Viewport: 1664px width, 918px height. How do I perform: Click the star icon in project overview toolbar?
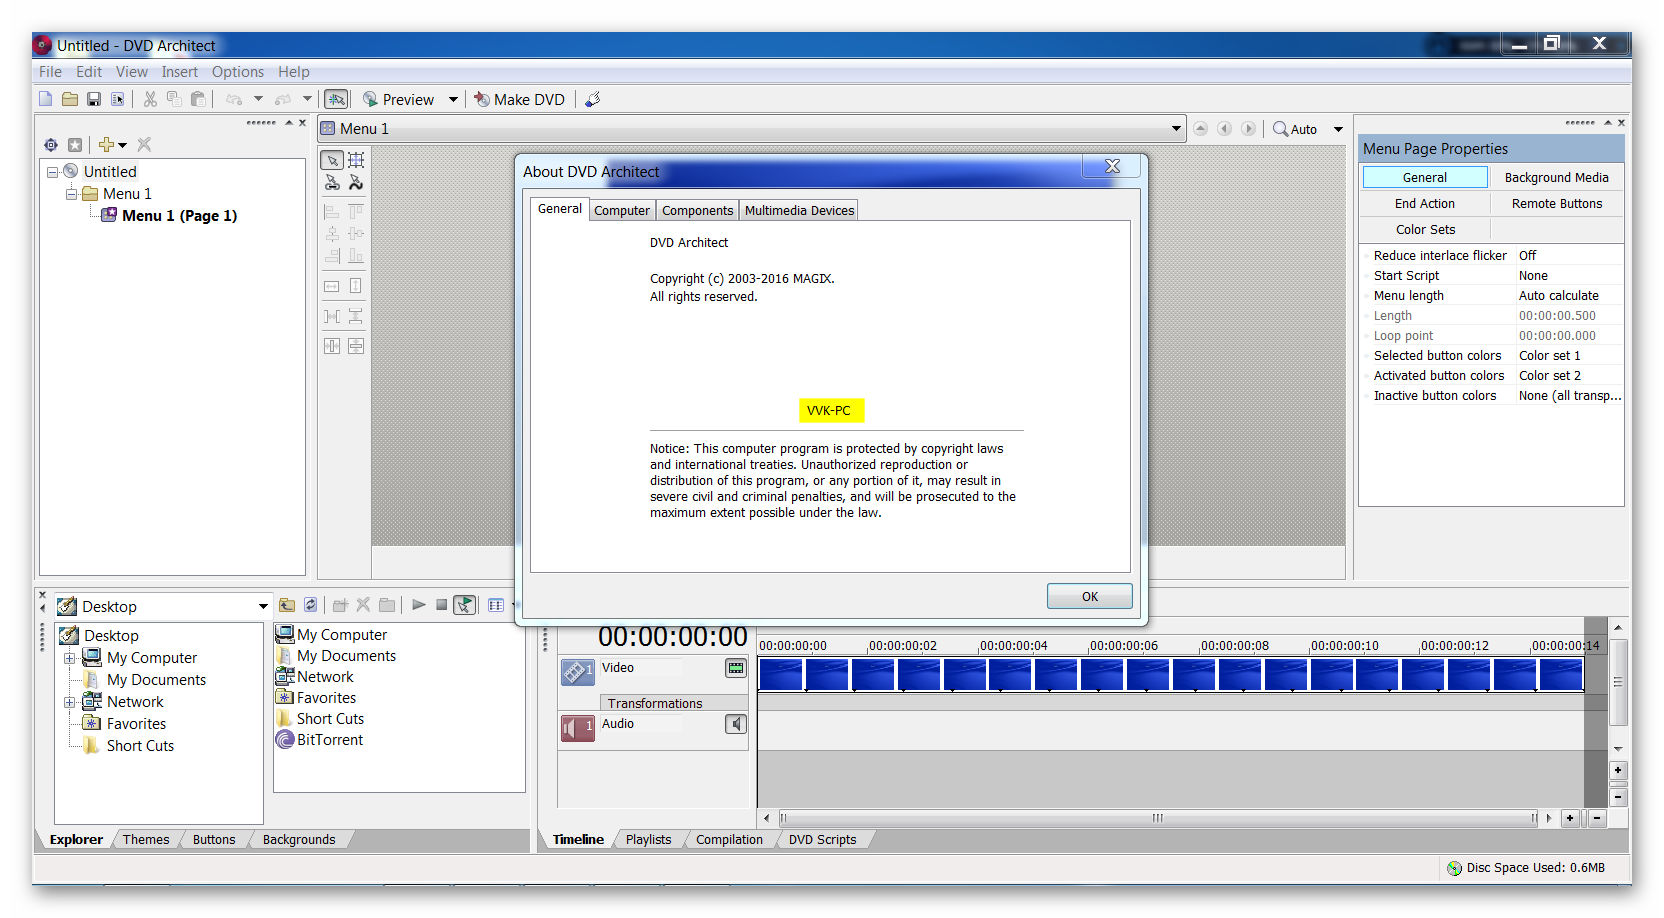click(x=74, y=145)
